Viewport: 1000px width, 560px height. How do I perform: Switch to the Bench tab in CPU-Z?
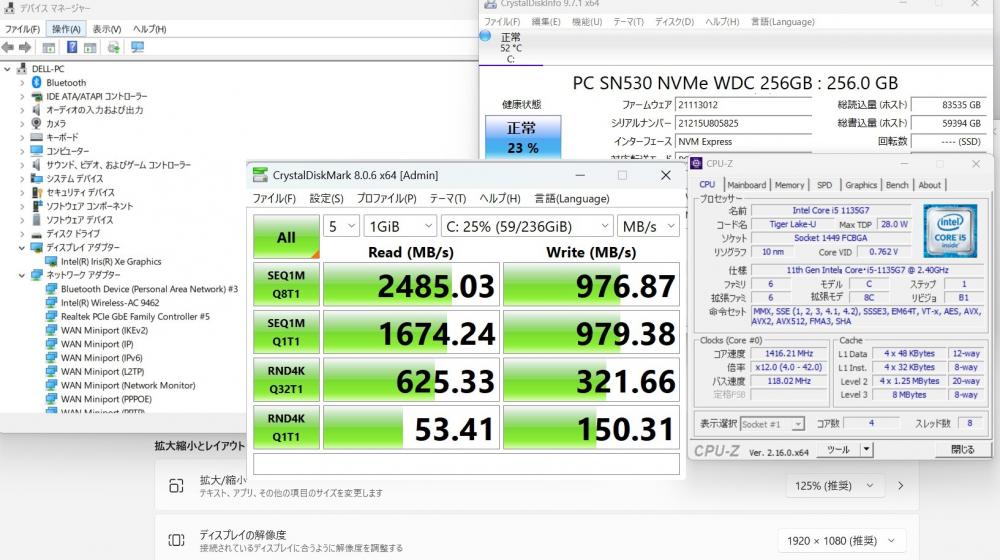[897, 185]
